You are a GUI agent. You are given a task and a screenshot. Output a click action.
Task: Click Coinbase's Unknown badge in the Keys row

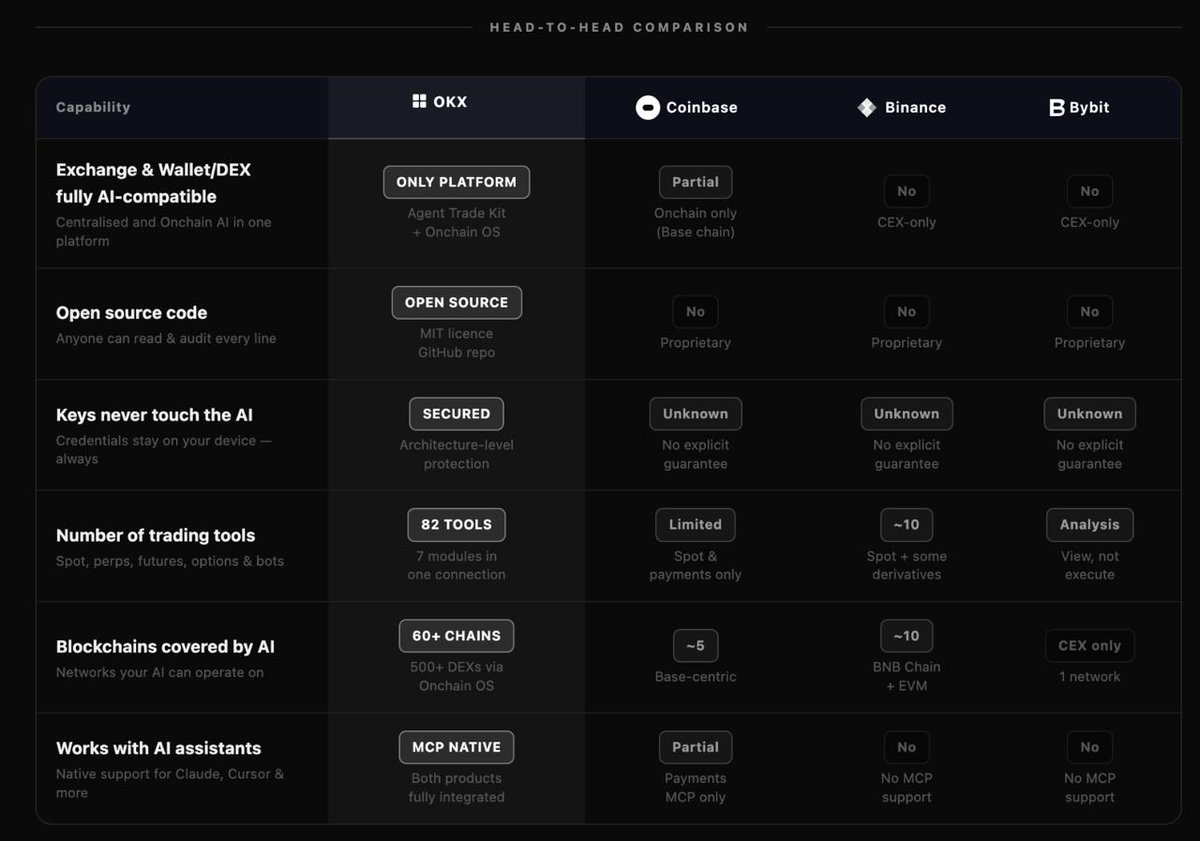(x=695, y=413)
